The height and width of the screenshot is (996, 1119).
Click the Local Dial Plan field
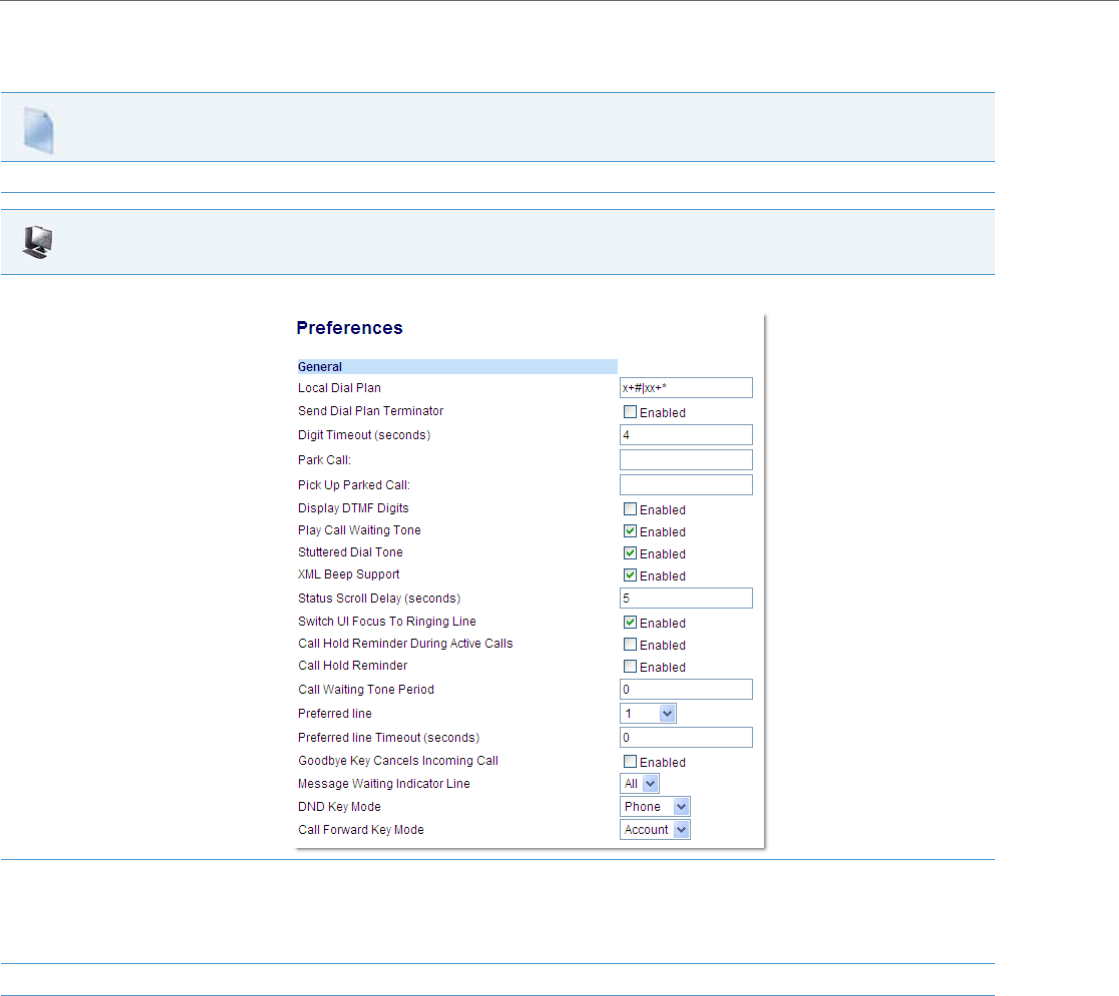tap(686, 387)
